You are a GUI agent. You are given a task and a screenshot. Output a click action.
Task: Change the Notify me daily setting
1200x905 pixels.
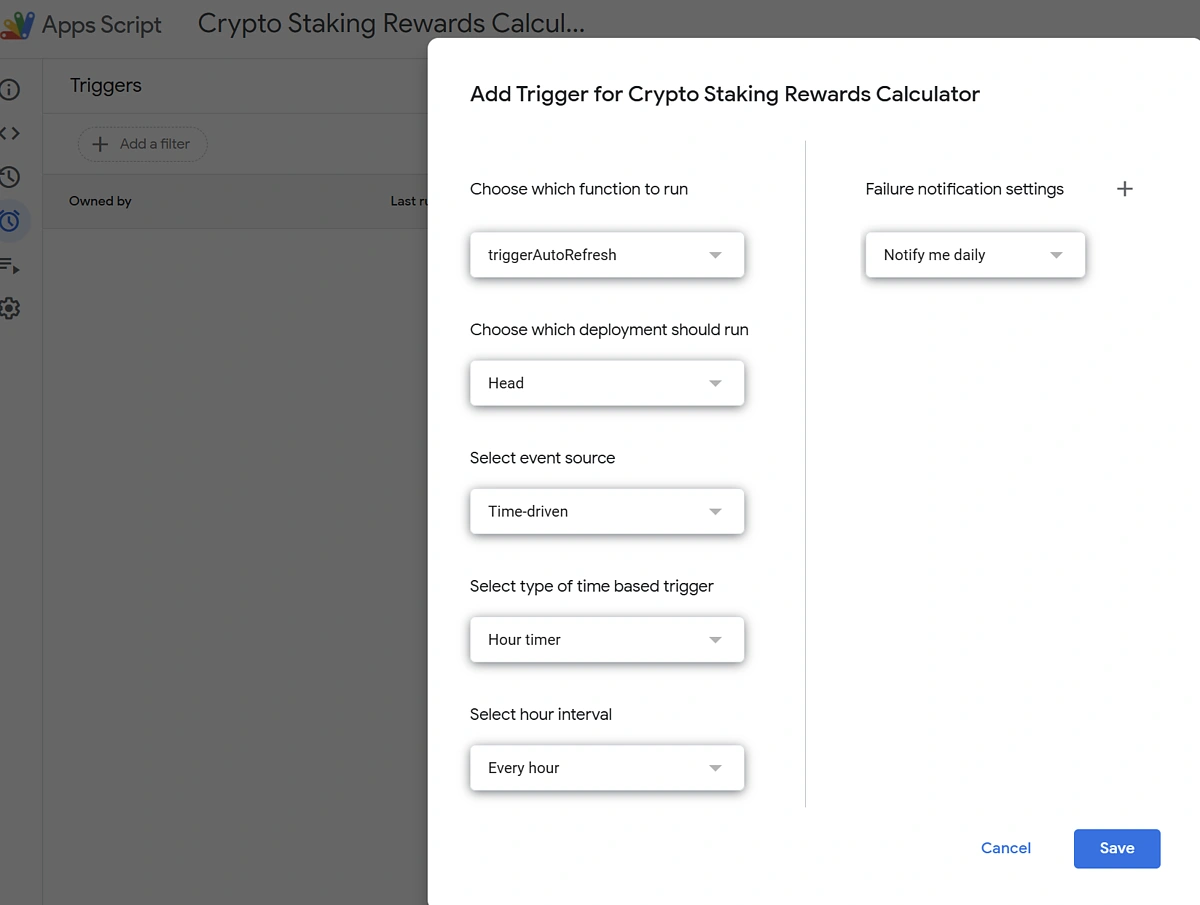click(x=974, y=255)
